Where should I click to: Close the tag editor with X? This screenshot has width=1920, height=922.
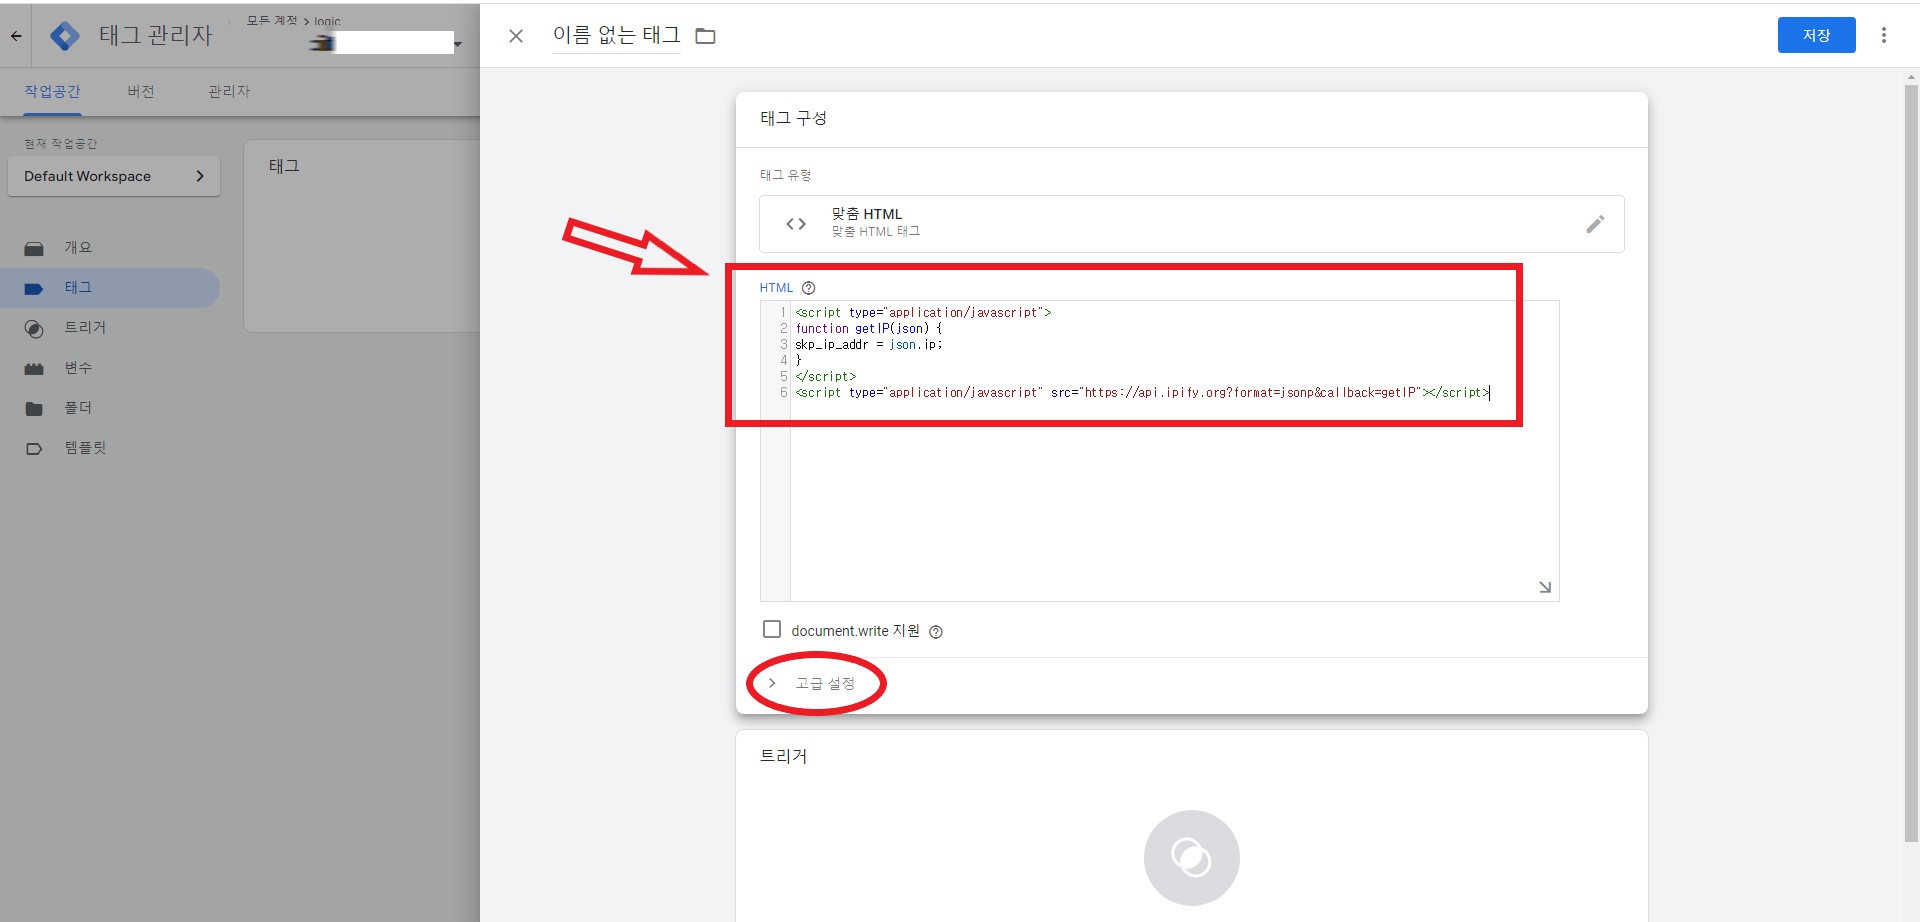[516, 36]
